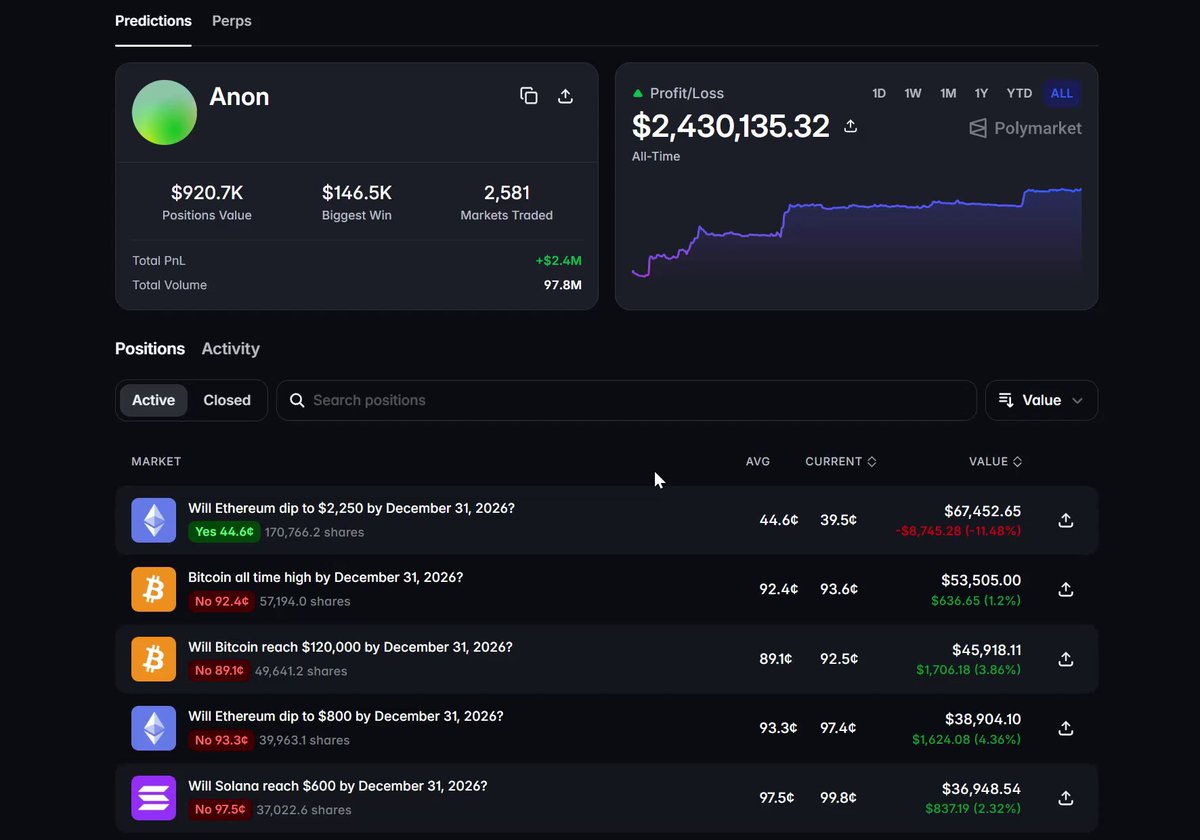Viewport: 1200px width, 840px height.
Task: Switch to the Perps tab
Action: tap(232, 21)
